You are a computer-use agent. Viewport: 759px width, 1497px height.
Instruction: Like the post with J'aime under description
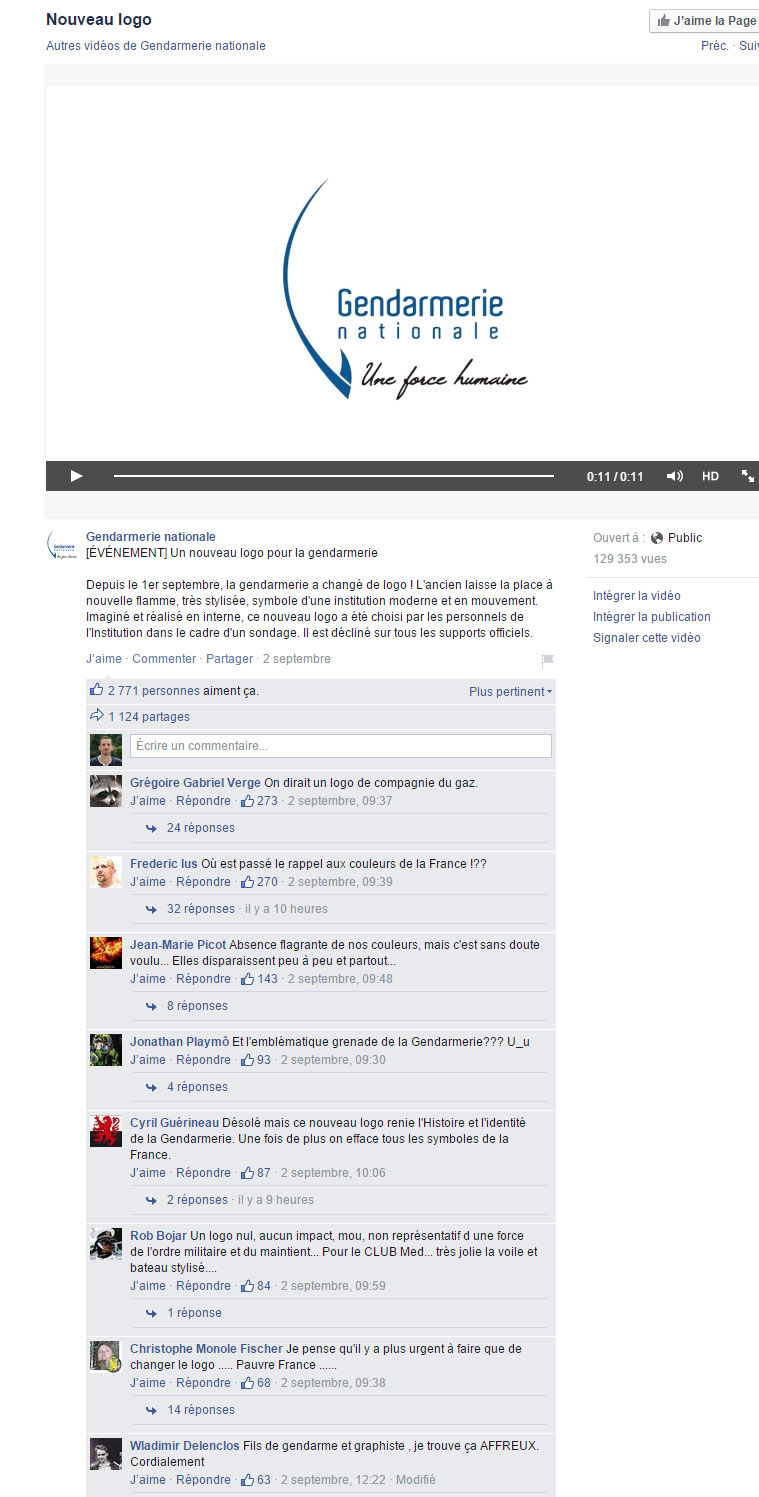point(104,659)
